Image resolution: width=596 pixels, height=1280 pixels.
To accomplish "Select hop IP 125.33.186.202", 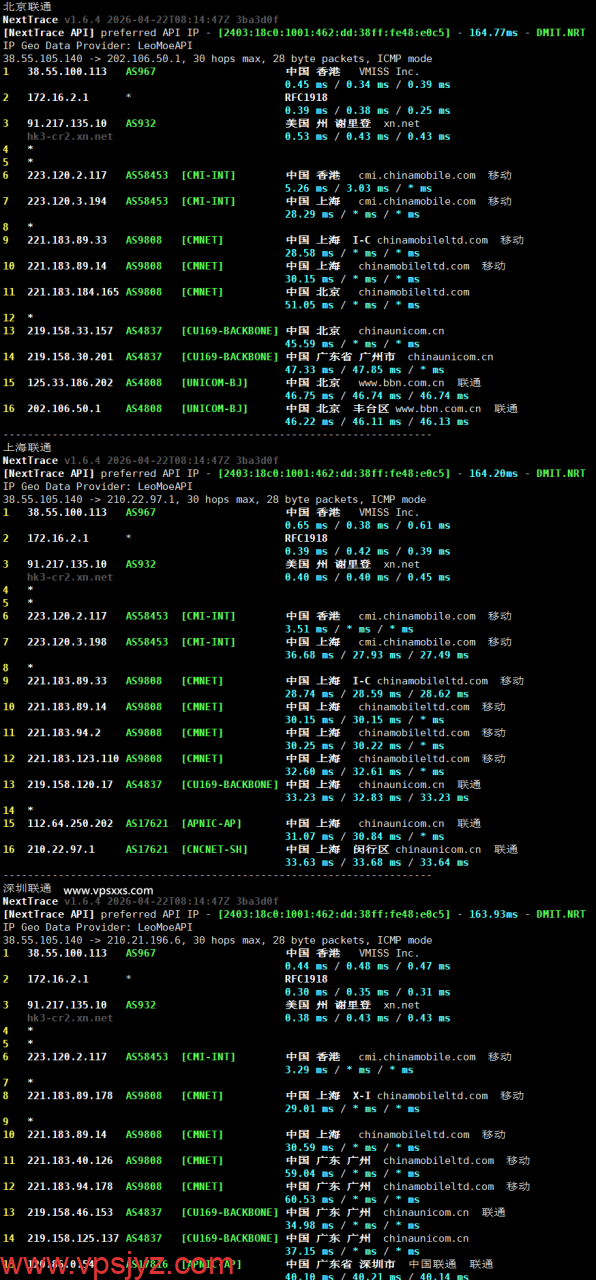I will pos(70,383).
